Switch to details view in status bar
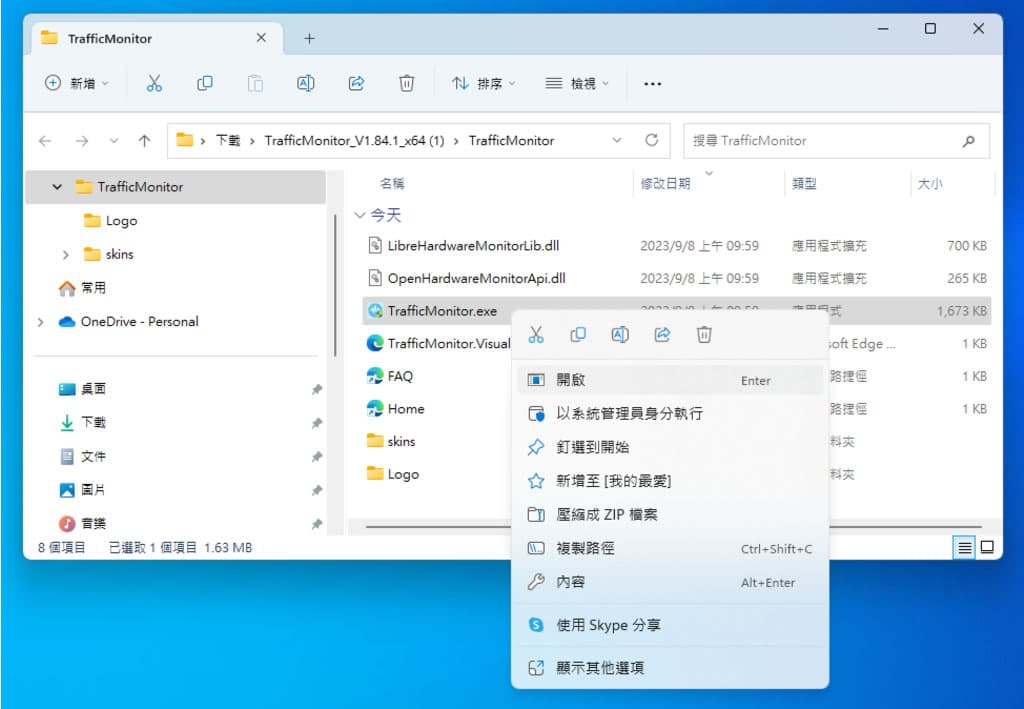This screenshot has height=709, width=1024. pyautogui.click(x=965, y=547)
